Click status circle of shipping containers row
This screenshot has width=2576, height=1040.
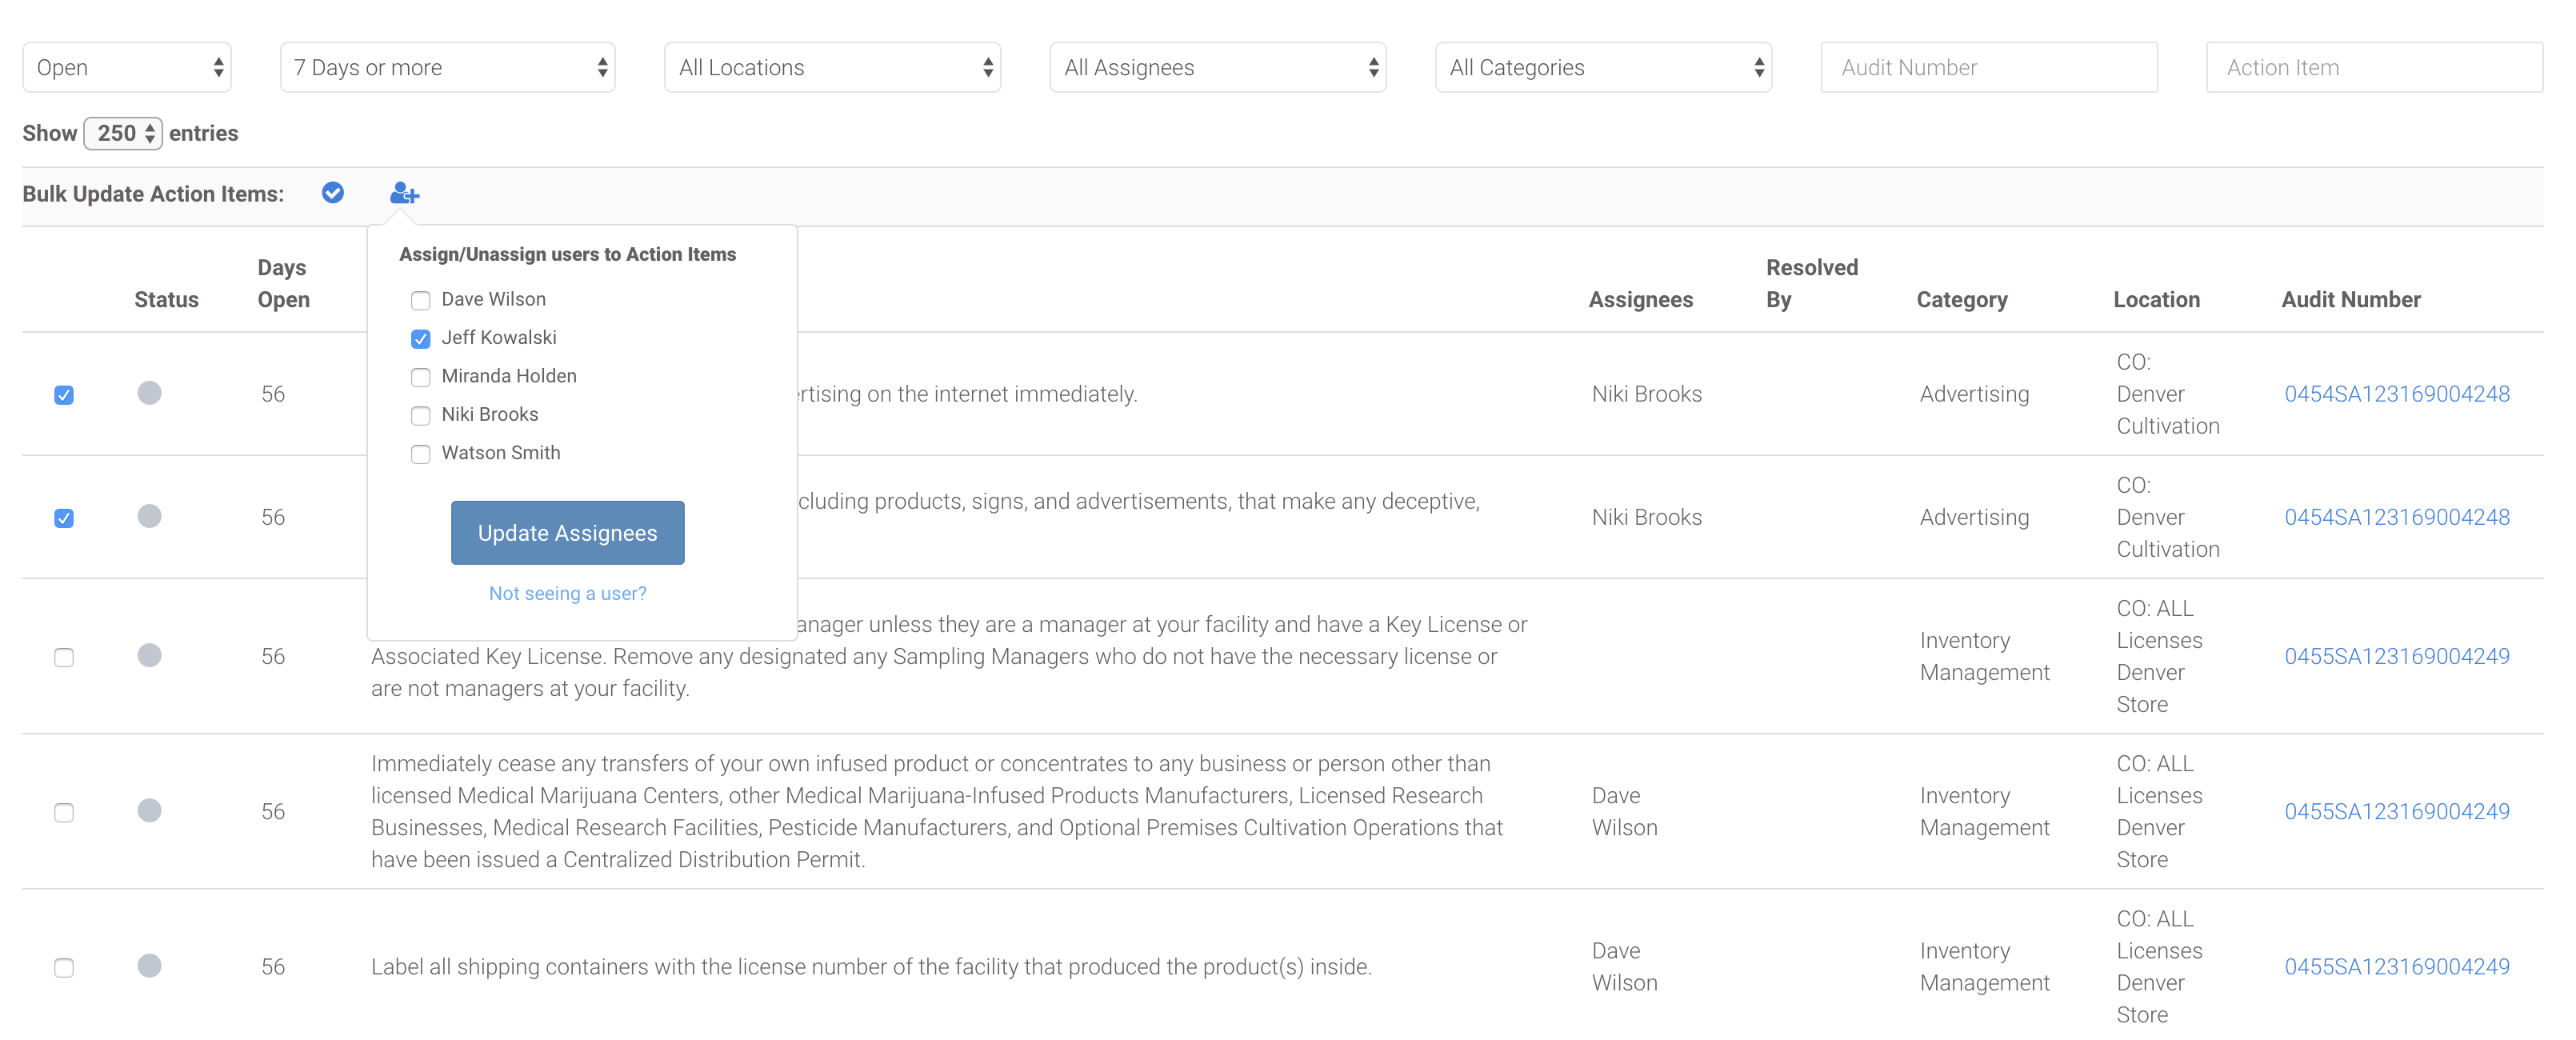click(149, 965)
